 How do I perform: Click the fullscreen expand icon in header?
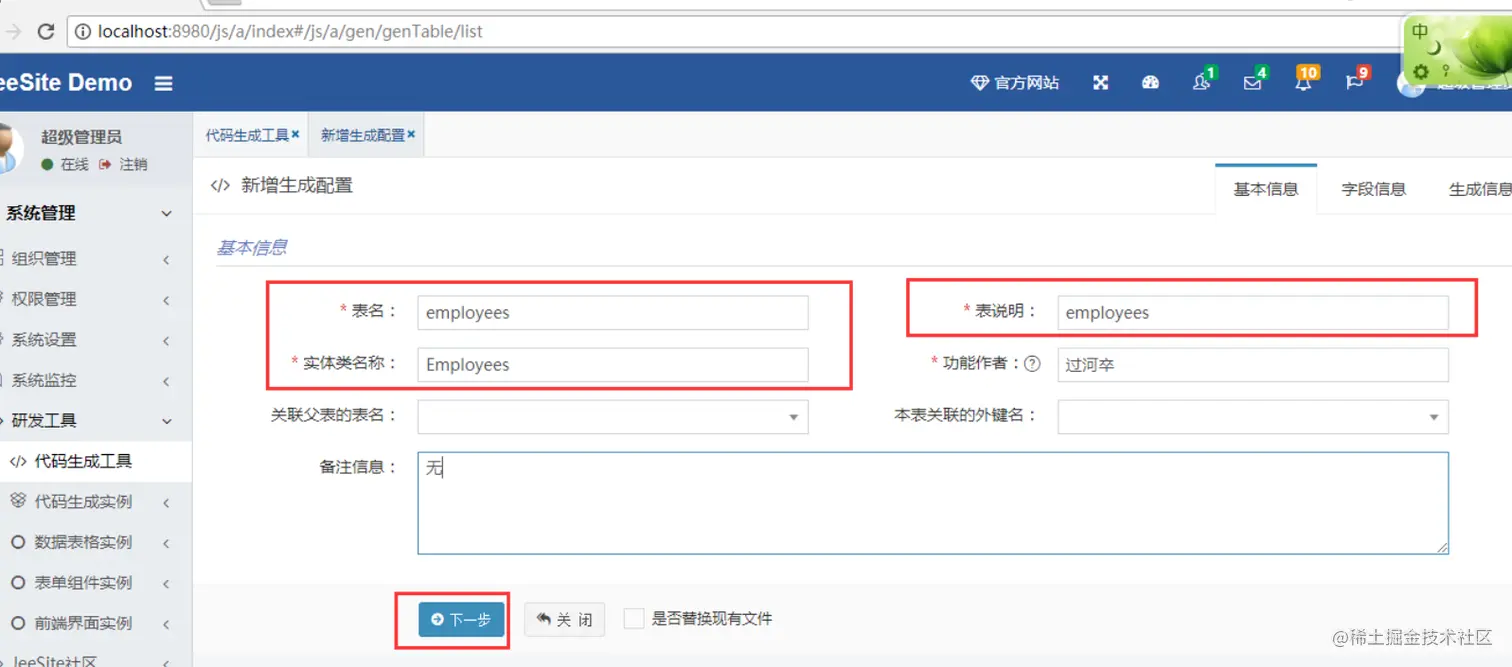coord(1101,83)
